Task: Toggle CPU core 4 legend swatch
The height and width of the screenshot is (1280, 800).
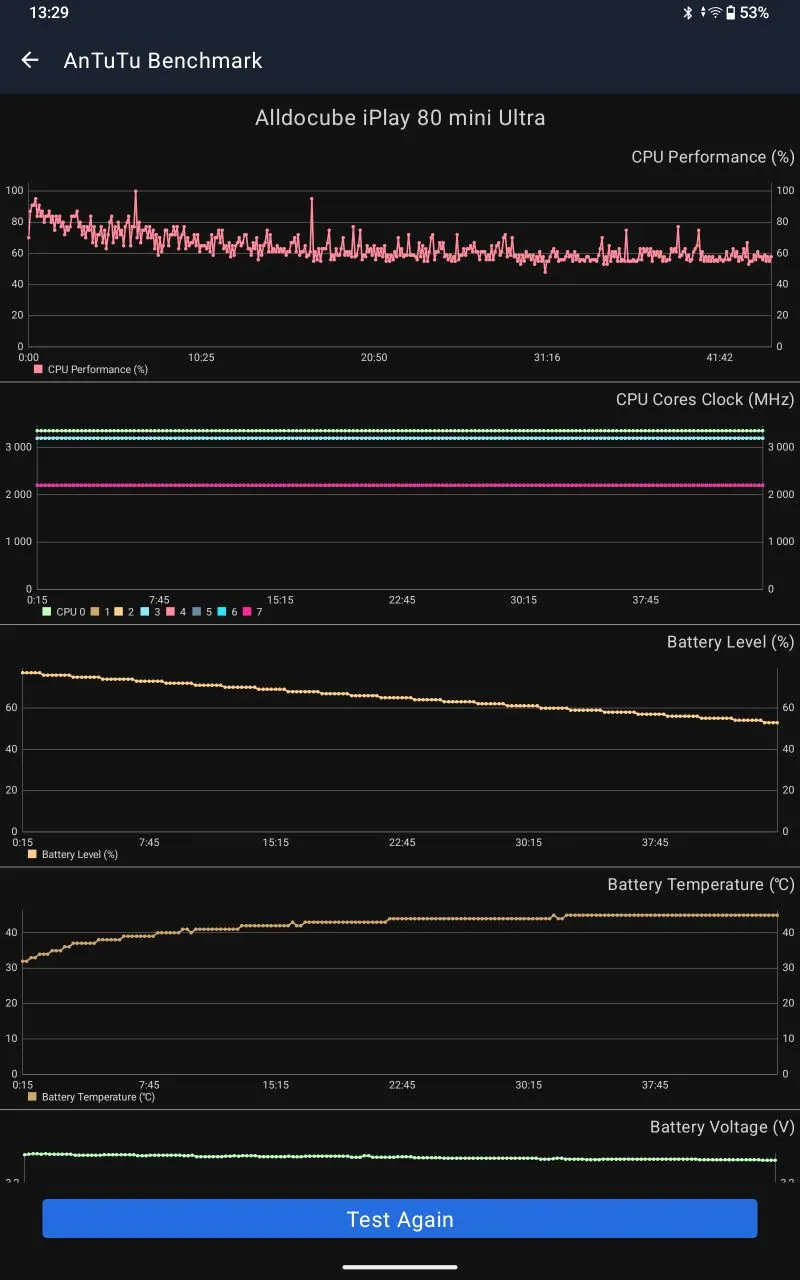Action: pyautogui.click(x=170, y=612)
